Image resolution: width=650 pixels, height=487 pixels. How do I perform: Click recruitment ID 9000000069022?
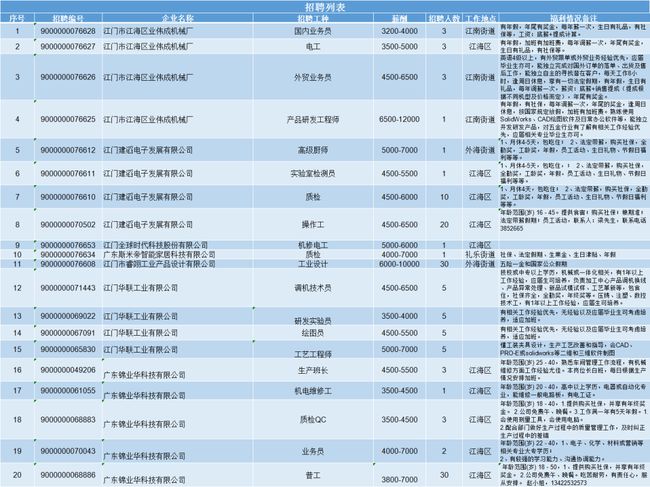68,316
